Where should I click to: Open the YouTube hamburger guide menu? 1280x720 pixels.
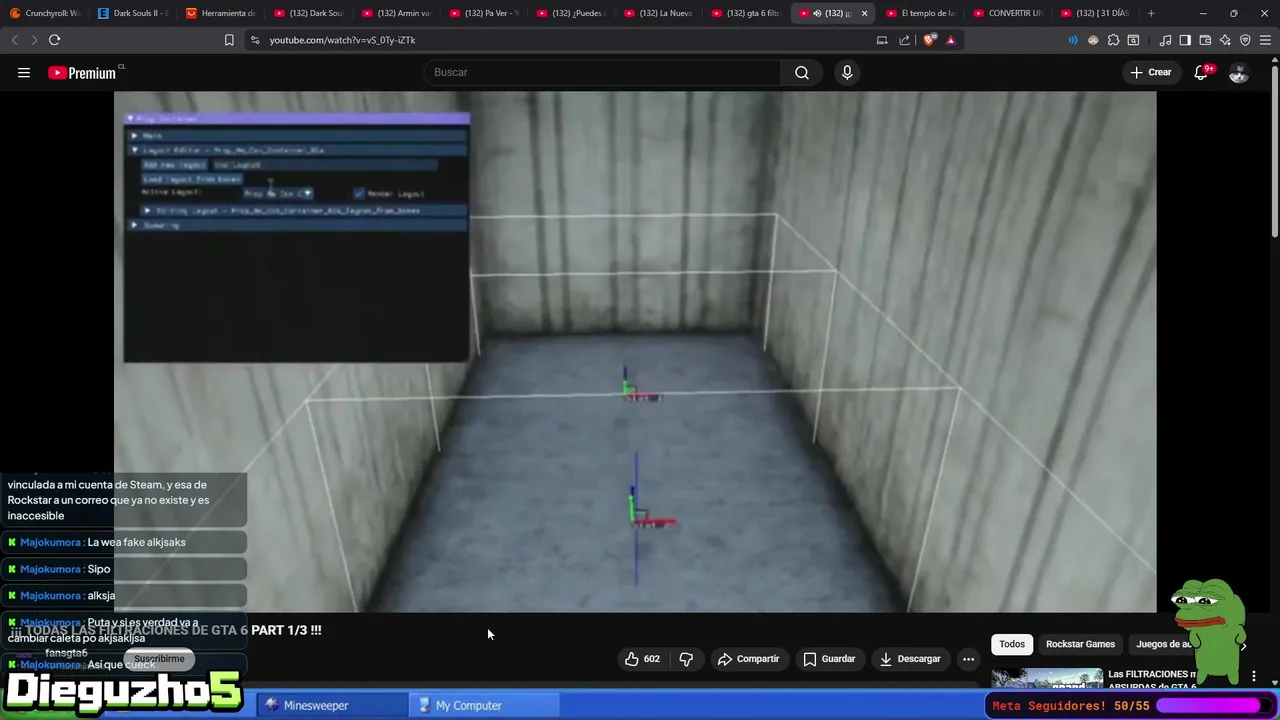(x=24, y=72)
